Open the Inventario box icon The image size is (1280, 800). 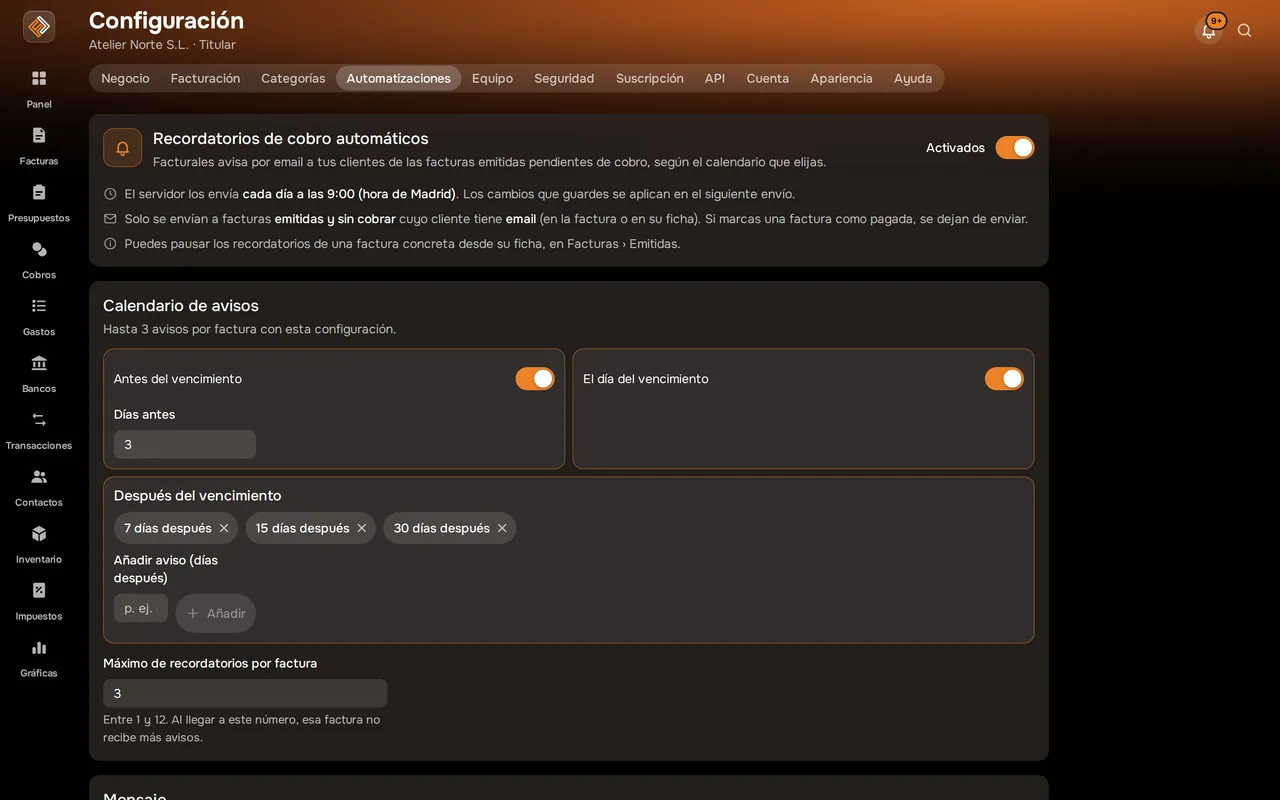(x=39, y=534)
